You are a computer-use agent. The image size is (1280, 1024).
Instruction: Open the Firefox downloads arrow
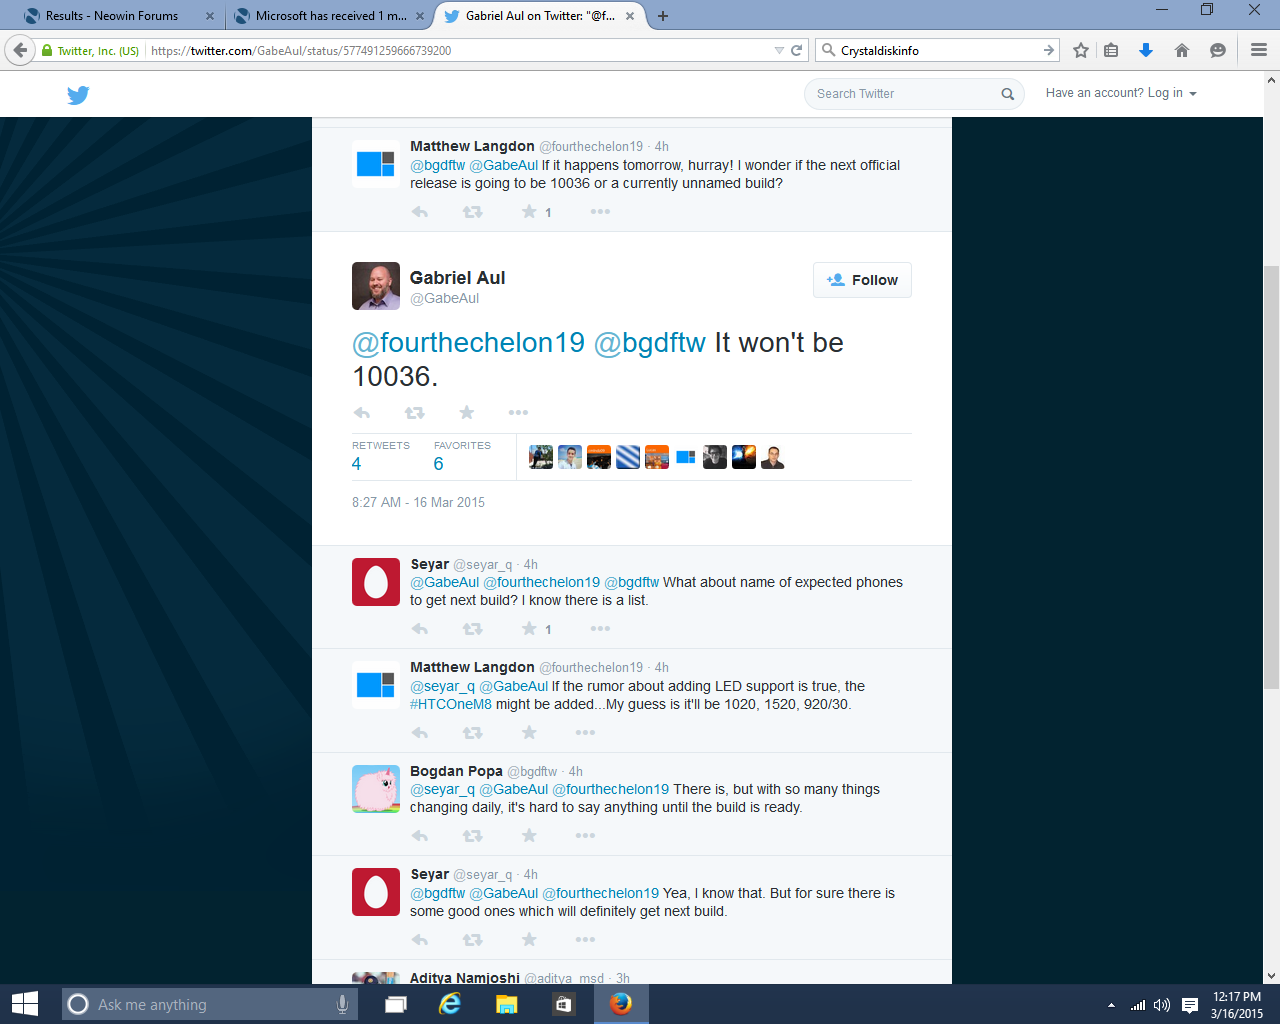1146,50
